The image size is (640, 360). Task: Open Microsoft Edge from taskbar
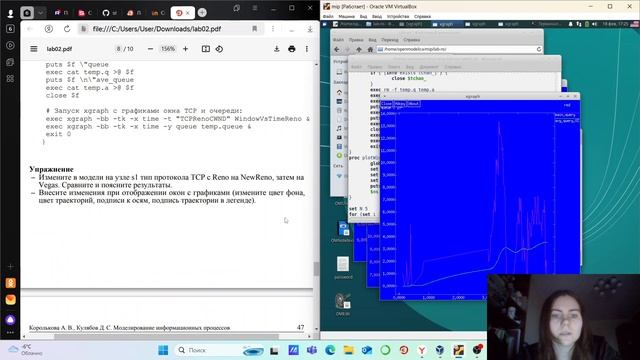[x=330, y=350]
